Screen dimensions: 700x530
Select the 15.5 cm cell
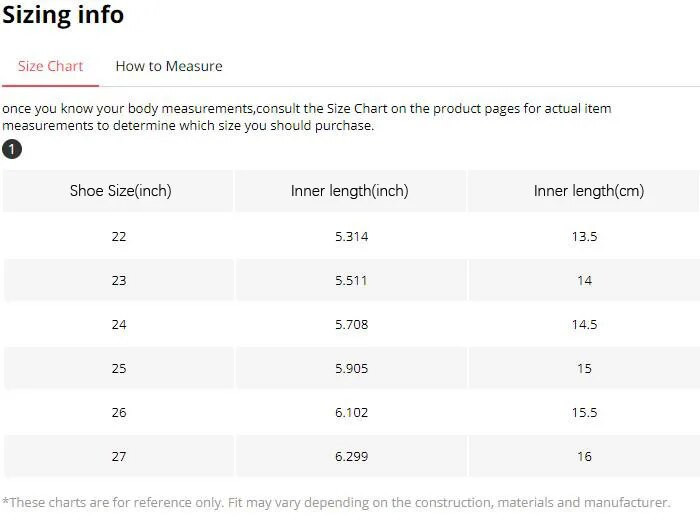click(584, 413)
